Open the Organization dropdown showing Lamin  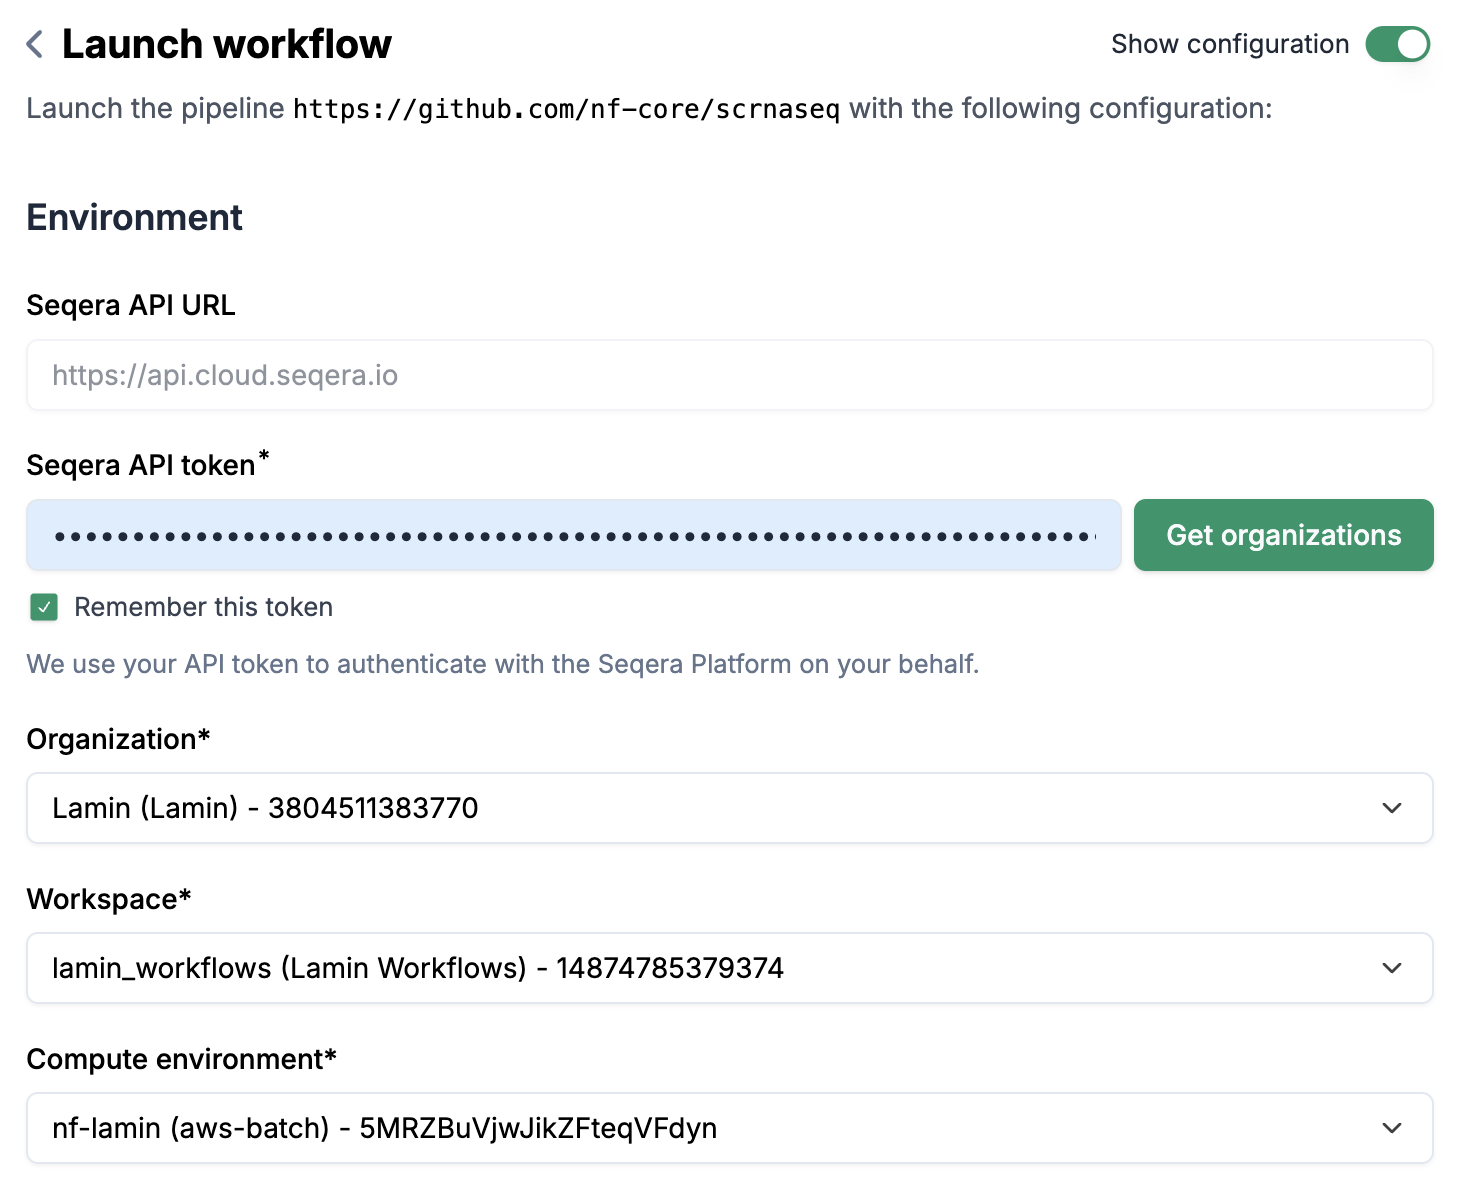[x=700, y=808]
